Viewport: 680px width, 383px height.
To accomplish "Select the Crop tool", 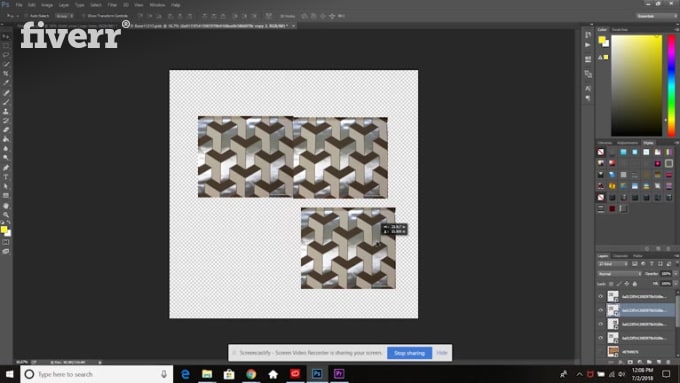I will pos(6,73).
